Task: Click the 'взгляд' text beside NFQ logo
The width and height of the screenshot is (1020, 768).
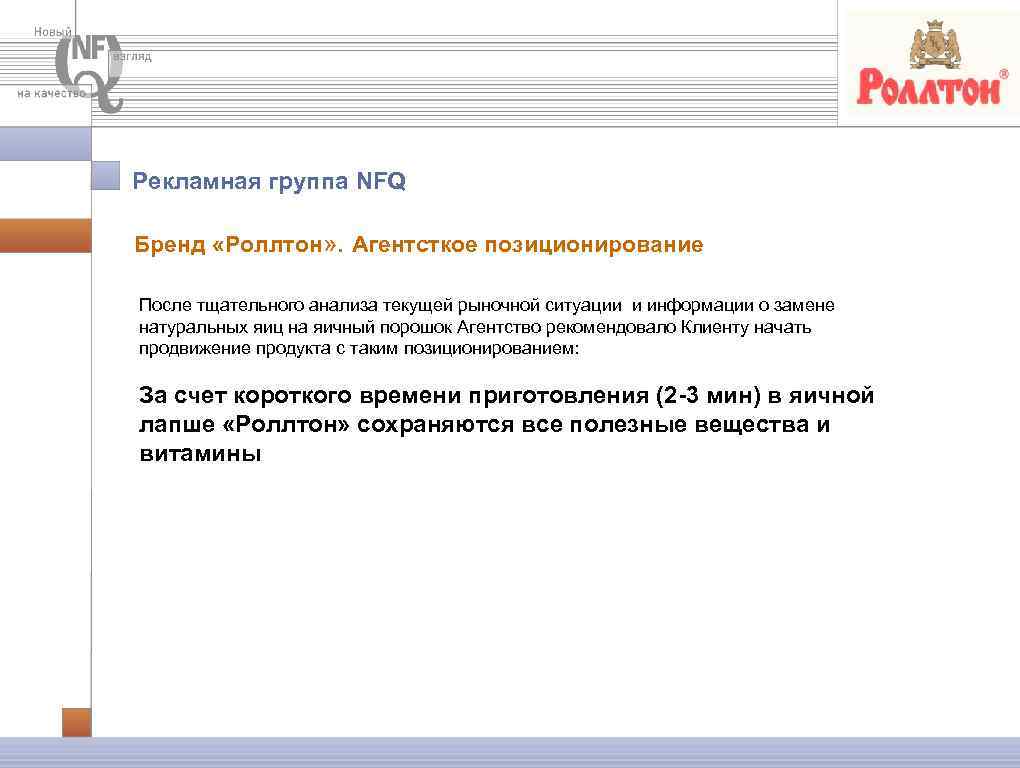Action: [x=133, y=57]
